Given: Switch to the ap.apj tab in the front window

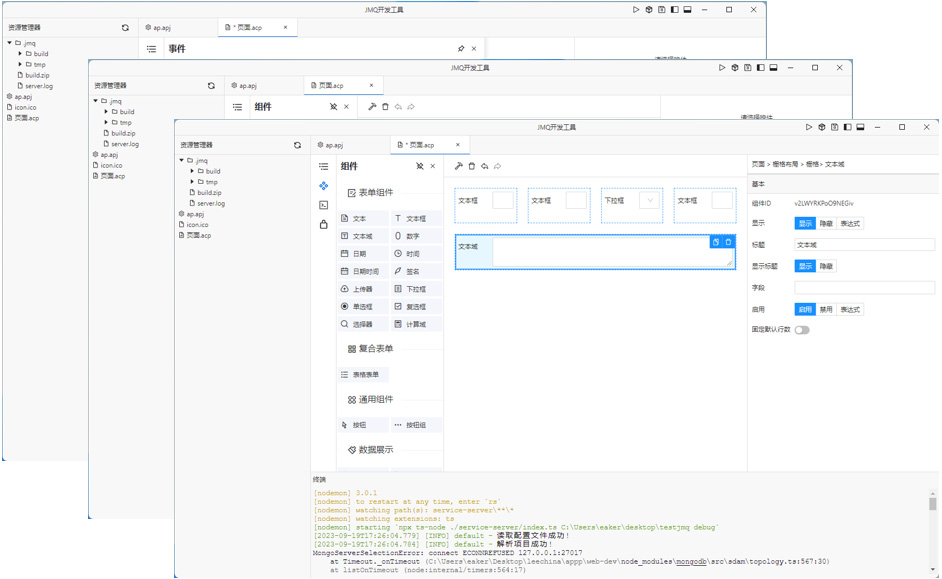Looking at the screenshot, I should [351, 145].
